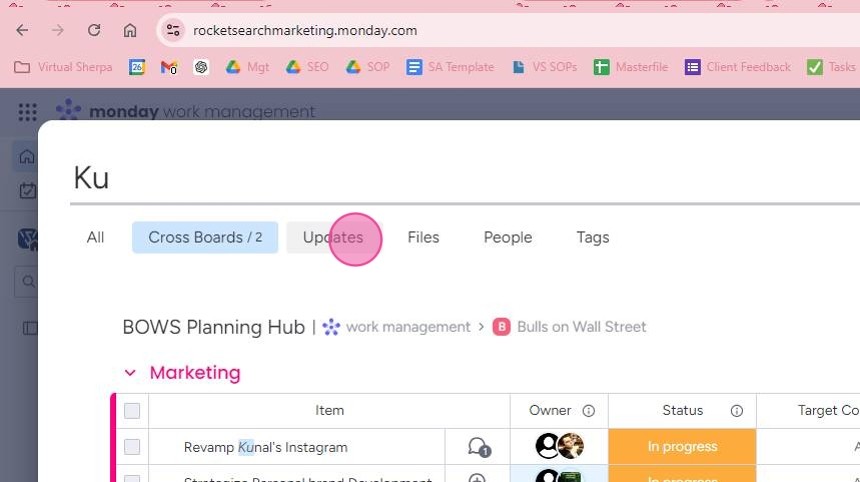
Task: Open updates for Revamp Kunal's Instagram
Action: (x=478, y=447)
